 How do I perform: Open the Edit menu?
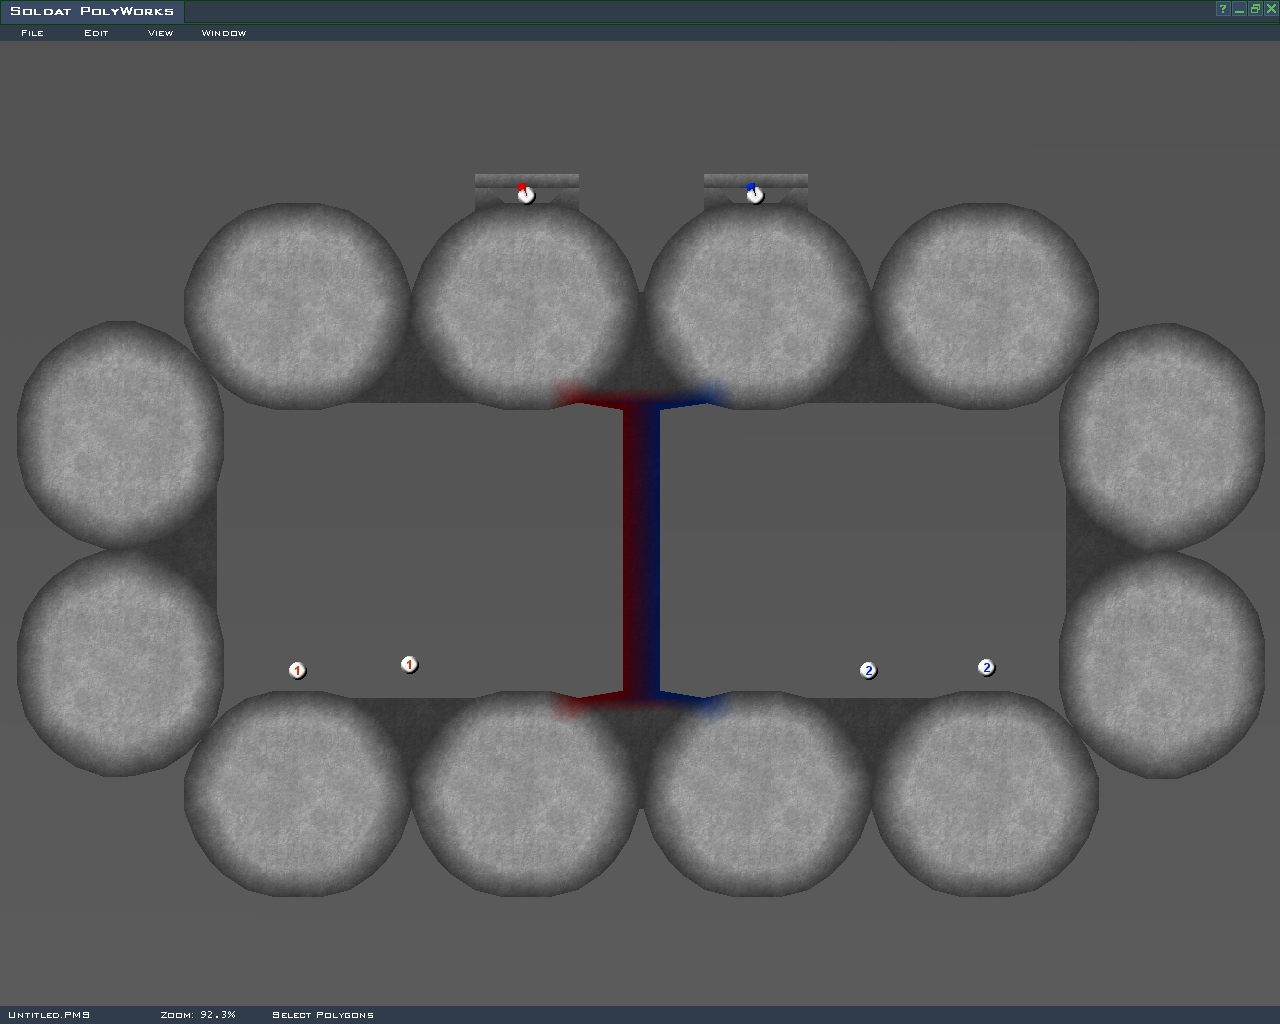96,33
